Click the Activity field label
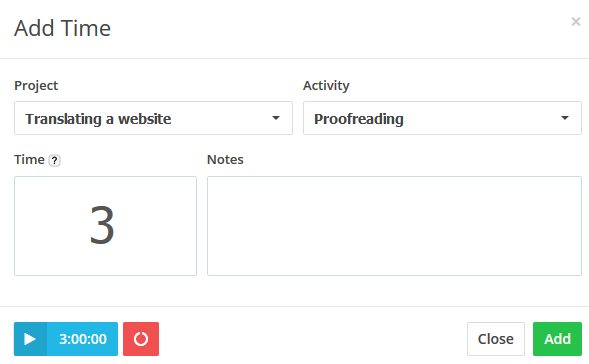The image size is (589, 364). pos(326,86)
